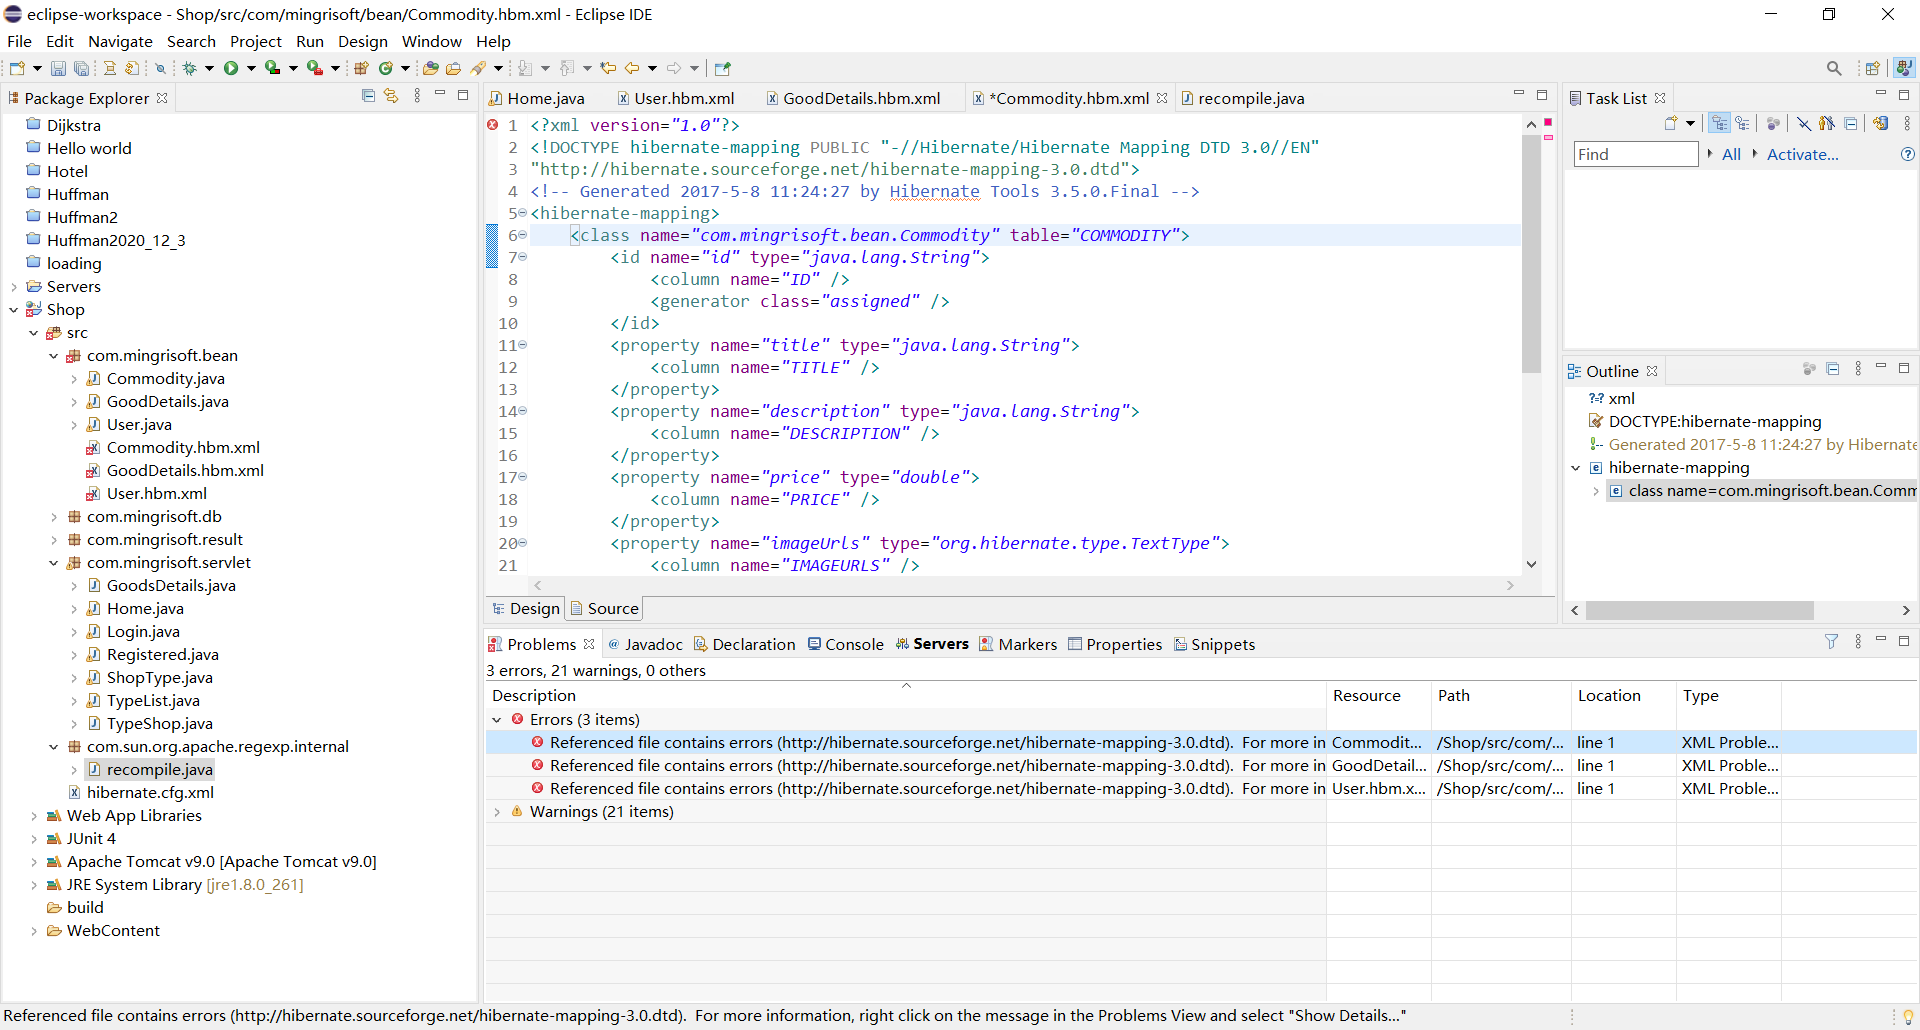Click the Resource column header
1920x1030 pixels.
click(1378, 695)
